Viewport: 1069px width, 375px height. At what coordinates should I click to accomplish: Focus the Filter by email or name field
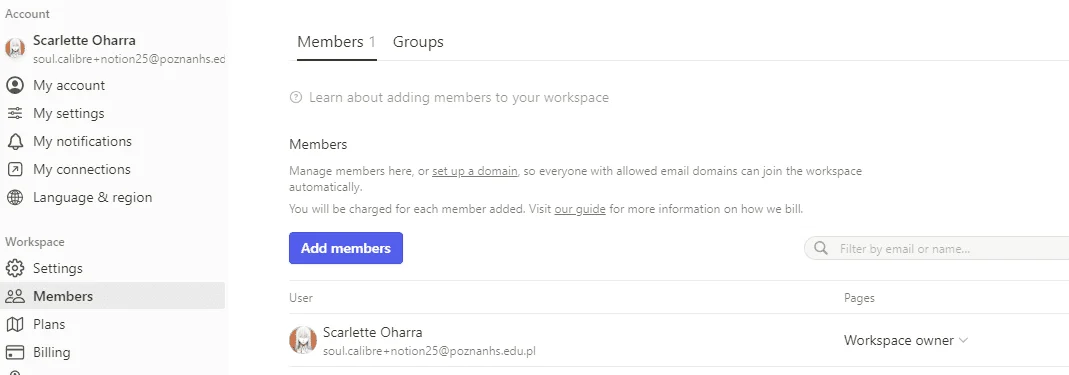click(937, 249)
